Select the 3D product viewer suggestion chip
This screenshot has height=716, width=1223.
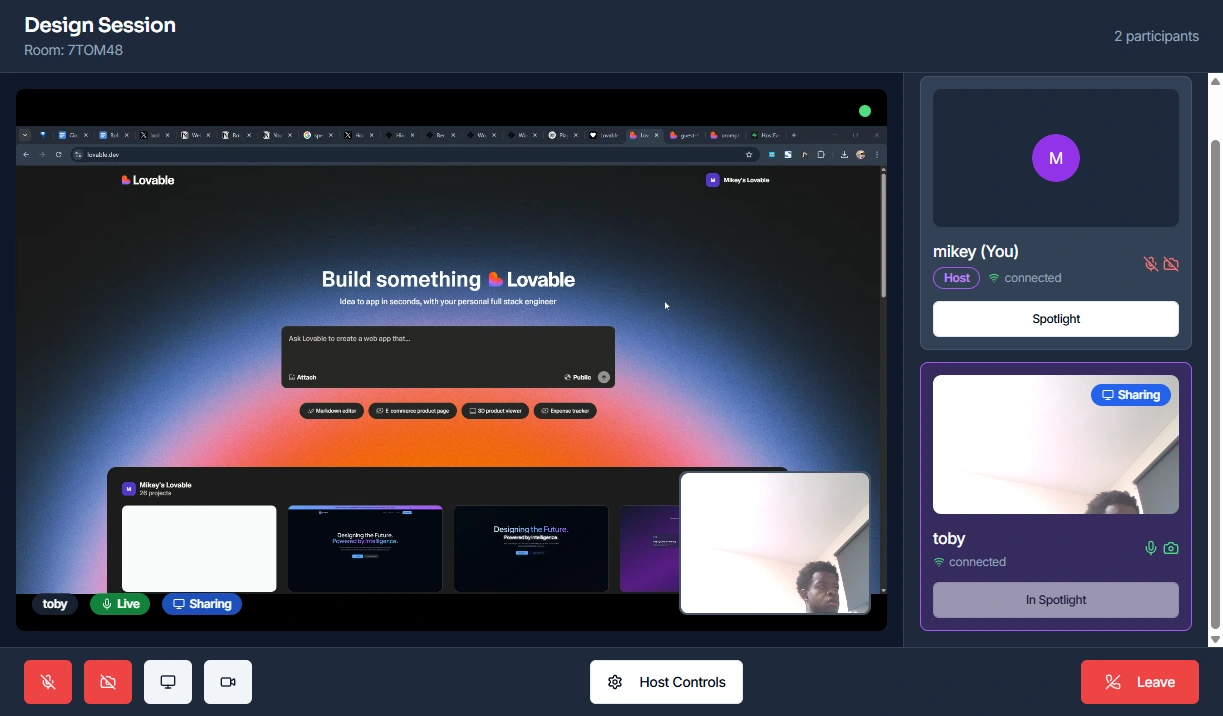pos(495,411)
